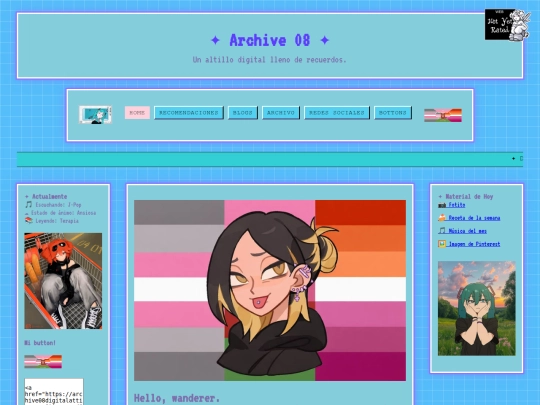This screenshot has height=405, width=540.
Task: Click the green-haired girl meadow image
Action: (477, 308)
